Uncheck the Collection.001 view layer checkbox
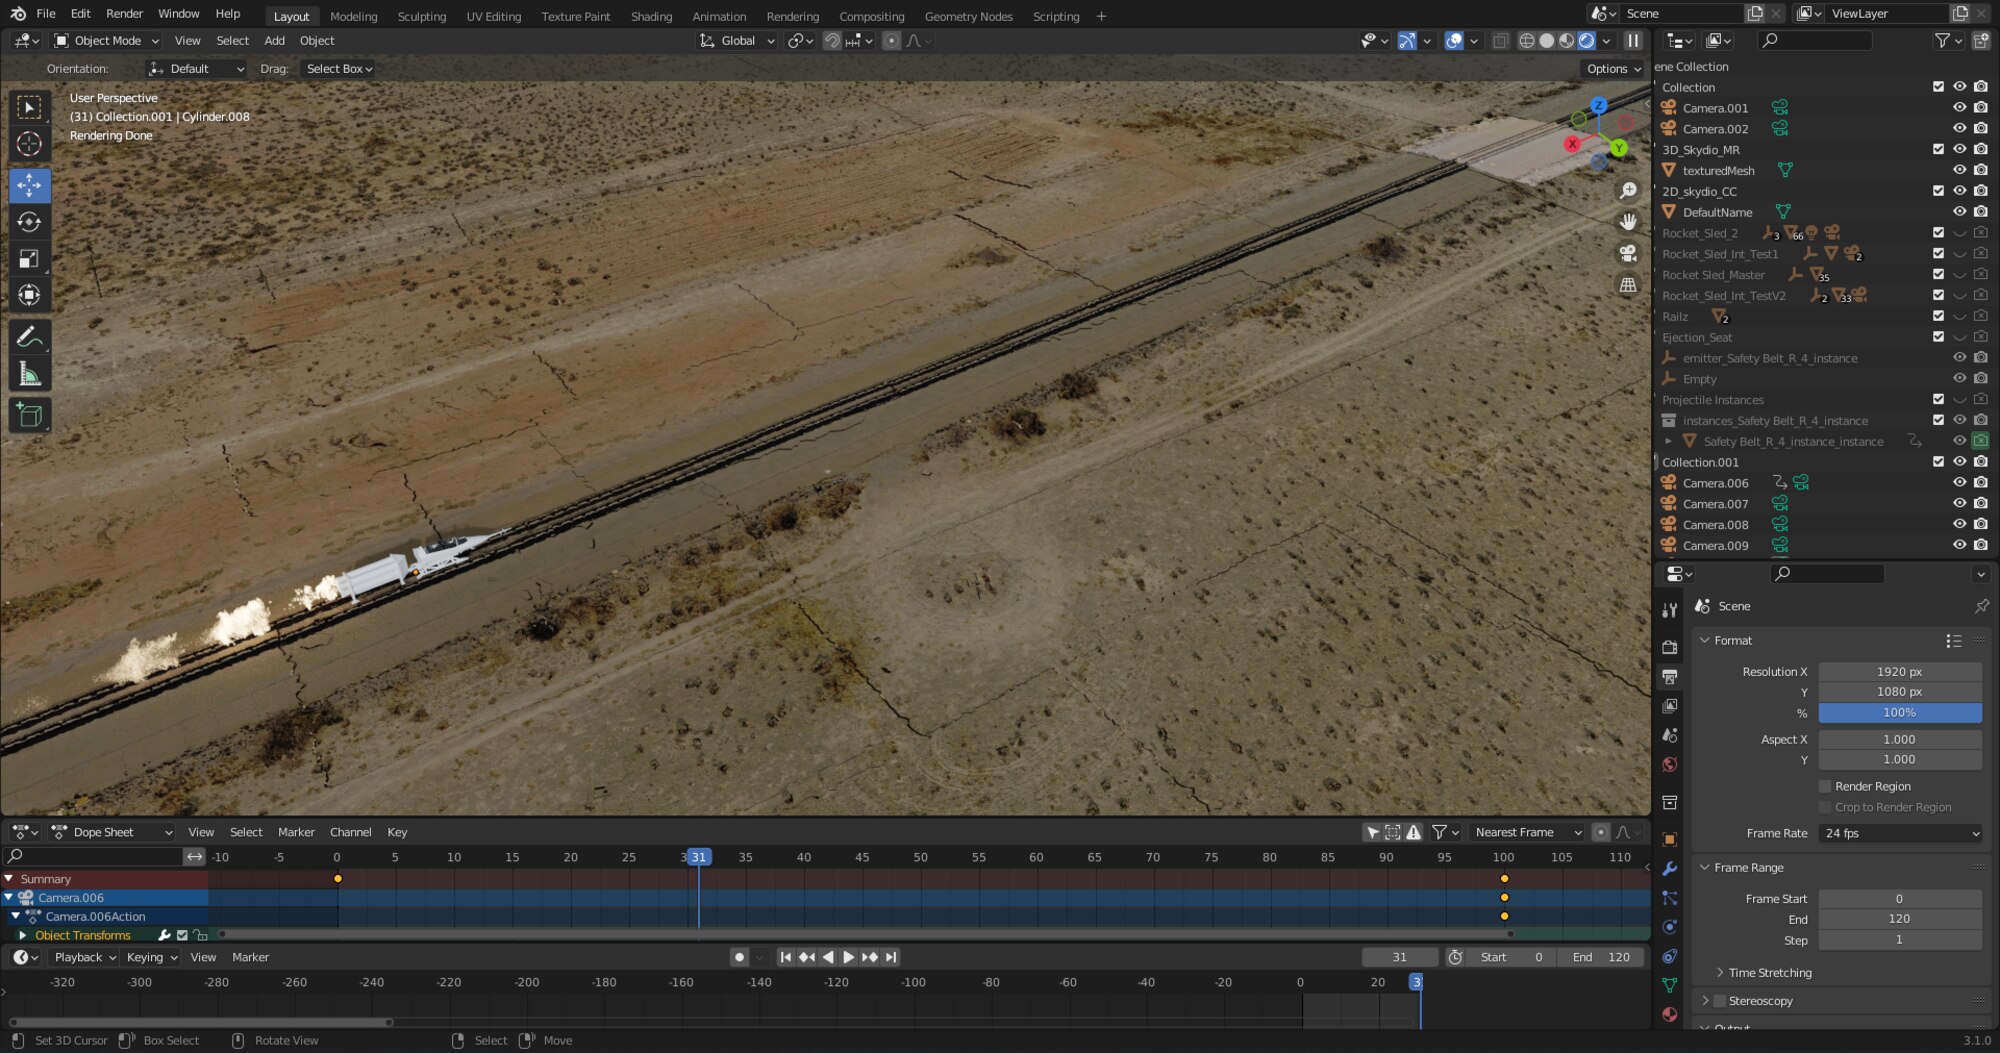2000x1053 pixels. pyautogui.click(x=1938, y=462)
